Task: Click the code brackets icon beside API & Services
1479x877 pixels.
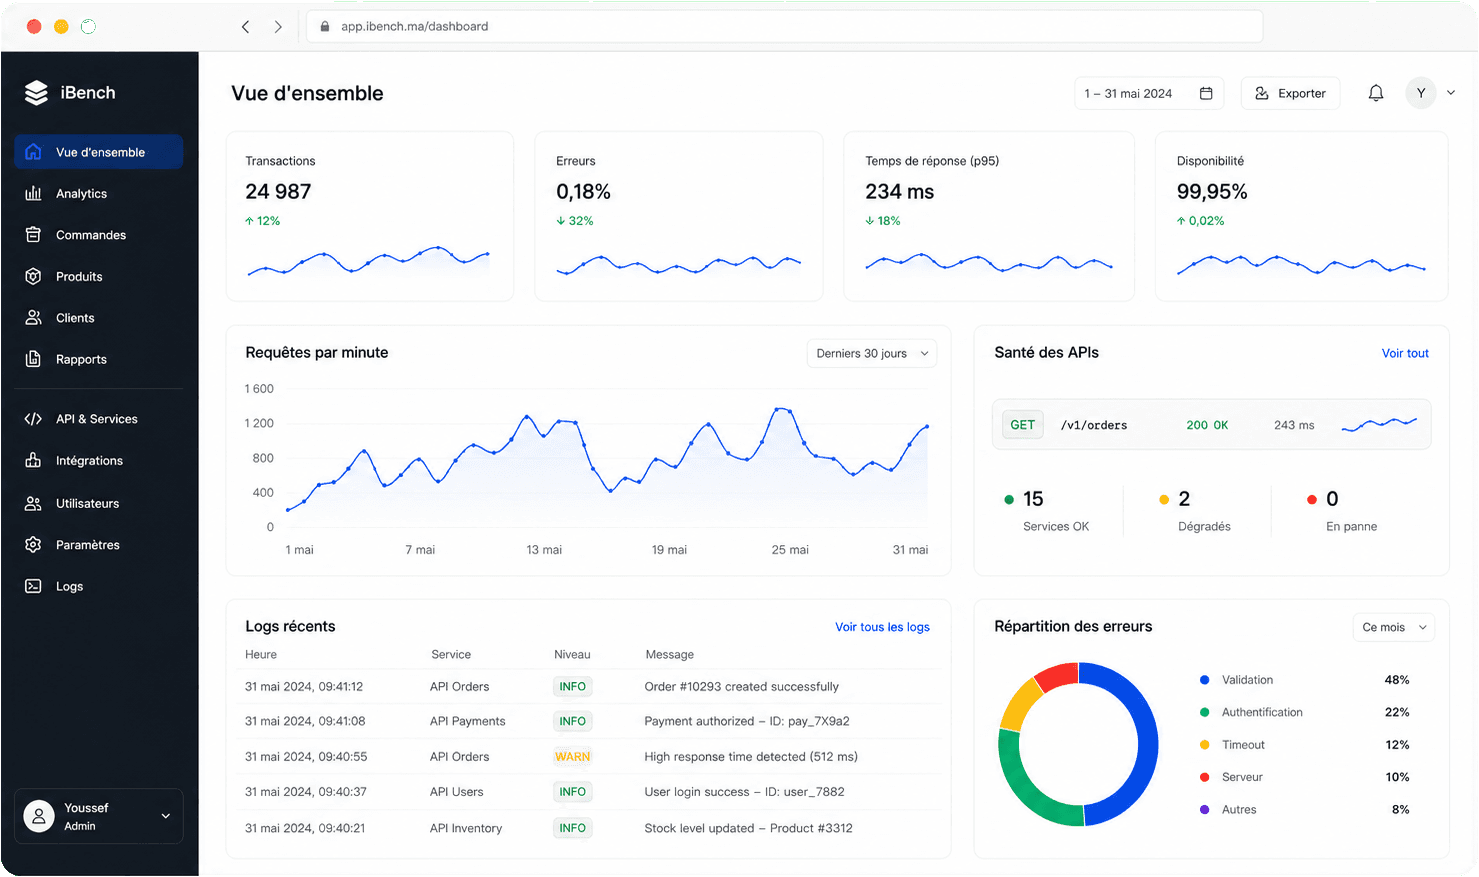Action: click(x=33, y=419)
